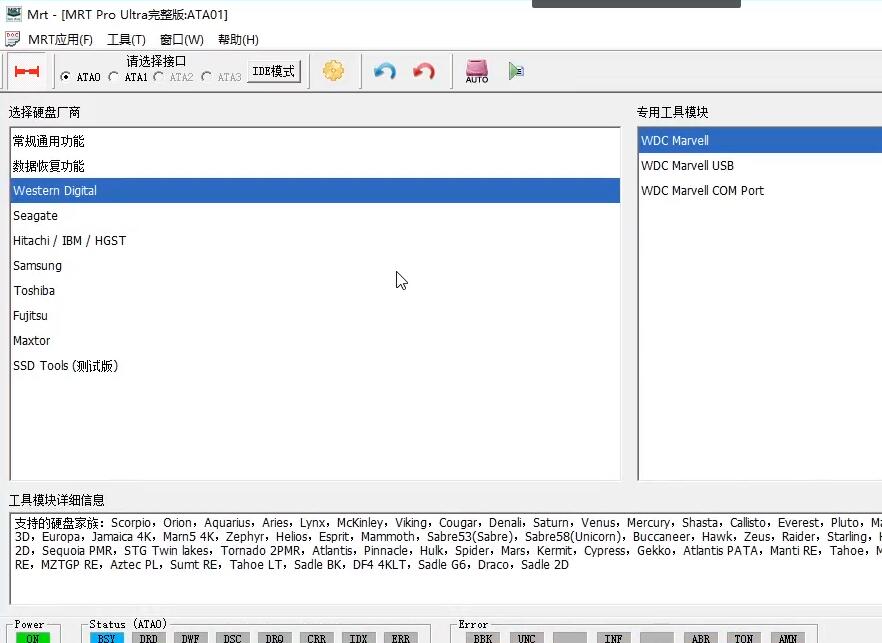Select the ATA0 radio button
Image resolution: width=882 pixels, height=643 pixels.
click(66, 77)
